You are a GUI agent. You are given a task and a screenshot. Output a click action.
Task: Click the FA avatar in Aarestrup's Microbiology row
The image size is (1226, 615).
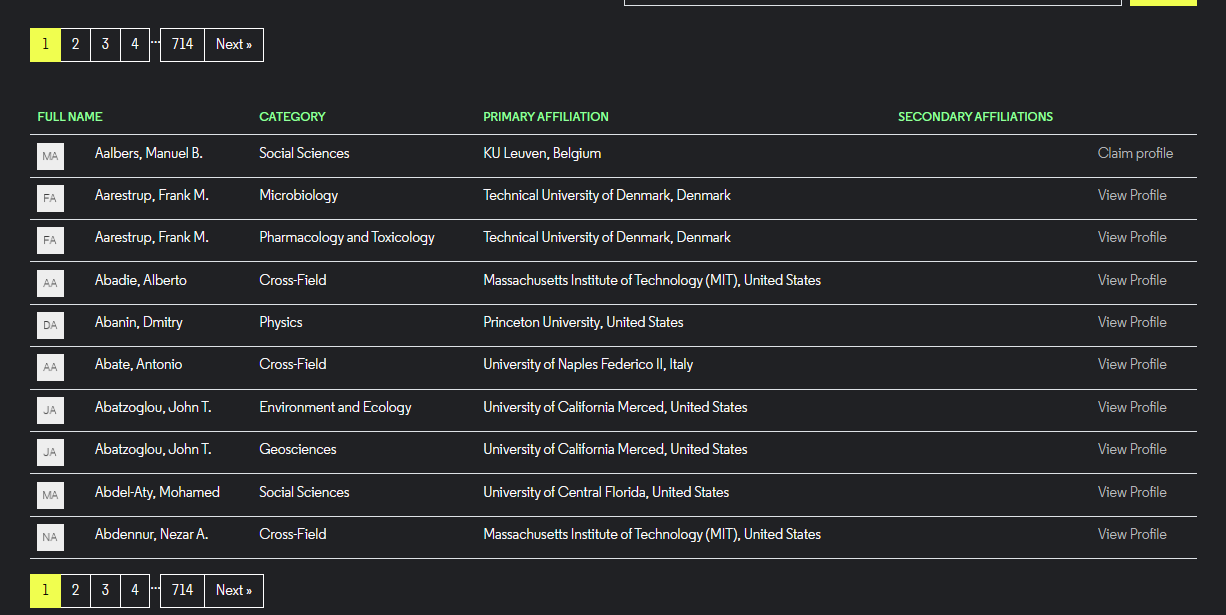coord(50,198)
